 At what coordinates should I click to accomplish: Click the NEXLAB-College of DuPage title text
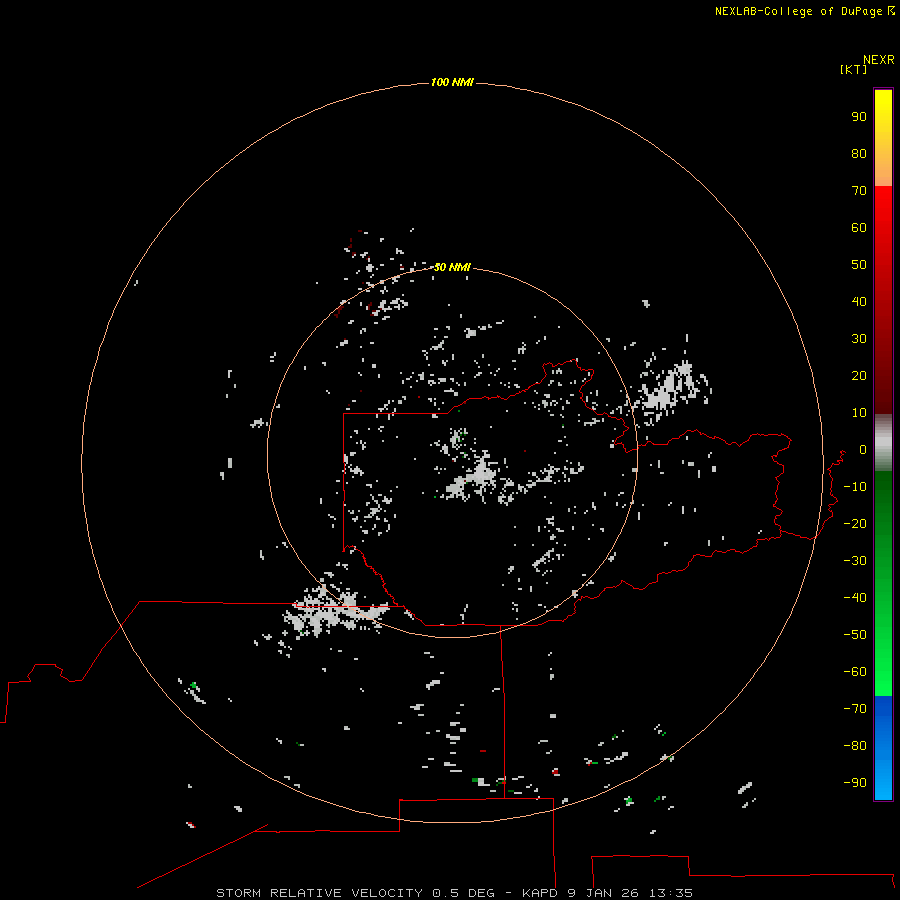pos(798,11)
